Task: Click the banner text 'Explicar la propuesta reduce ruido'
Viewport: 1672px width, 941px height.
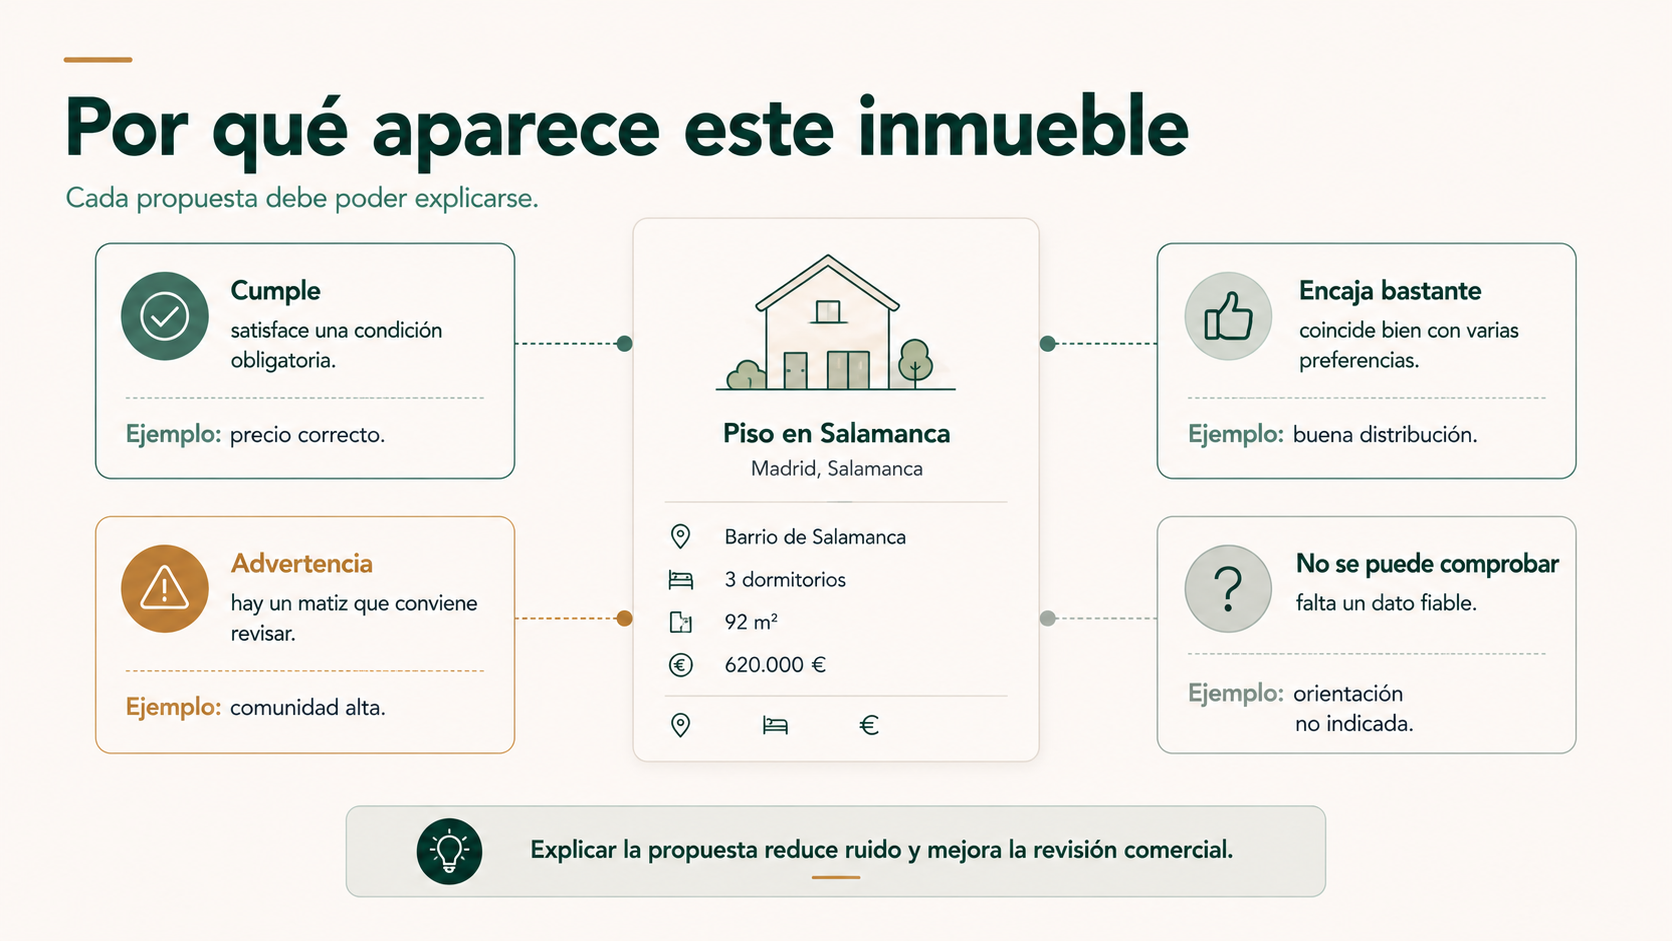Action: tap(716, 850)
